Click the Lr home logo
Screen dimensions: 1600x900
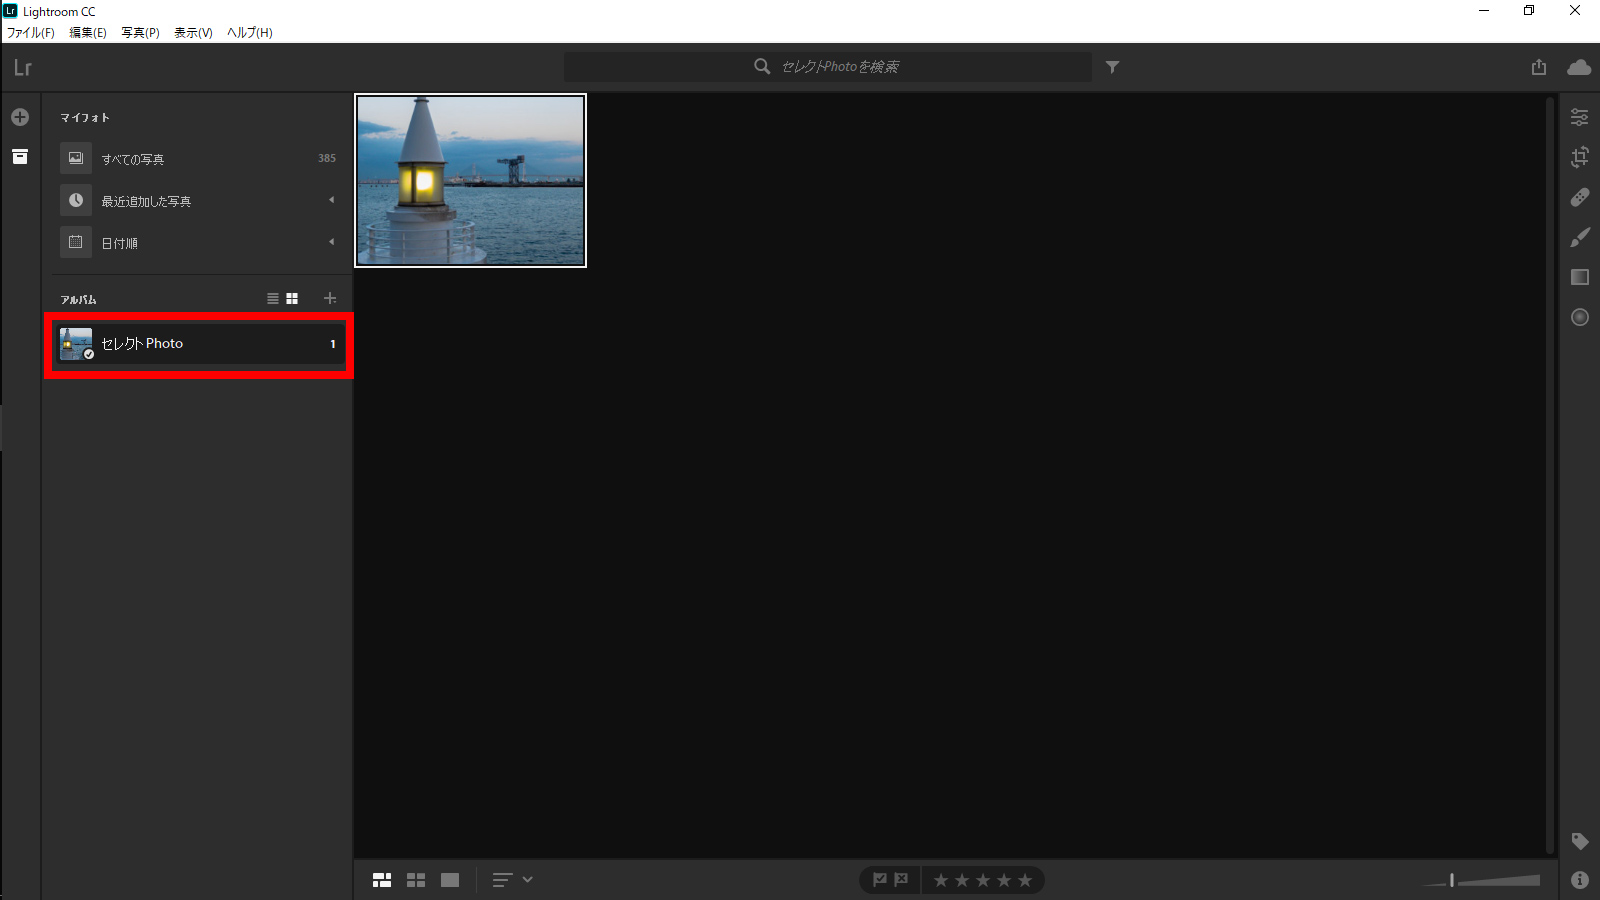[22, 67]
